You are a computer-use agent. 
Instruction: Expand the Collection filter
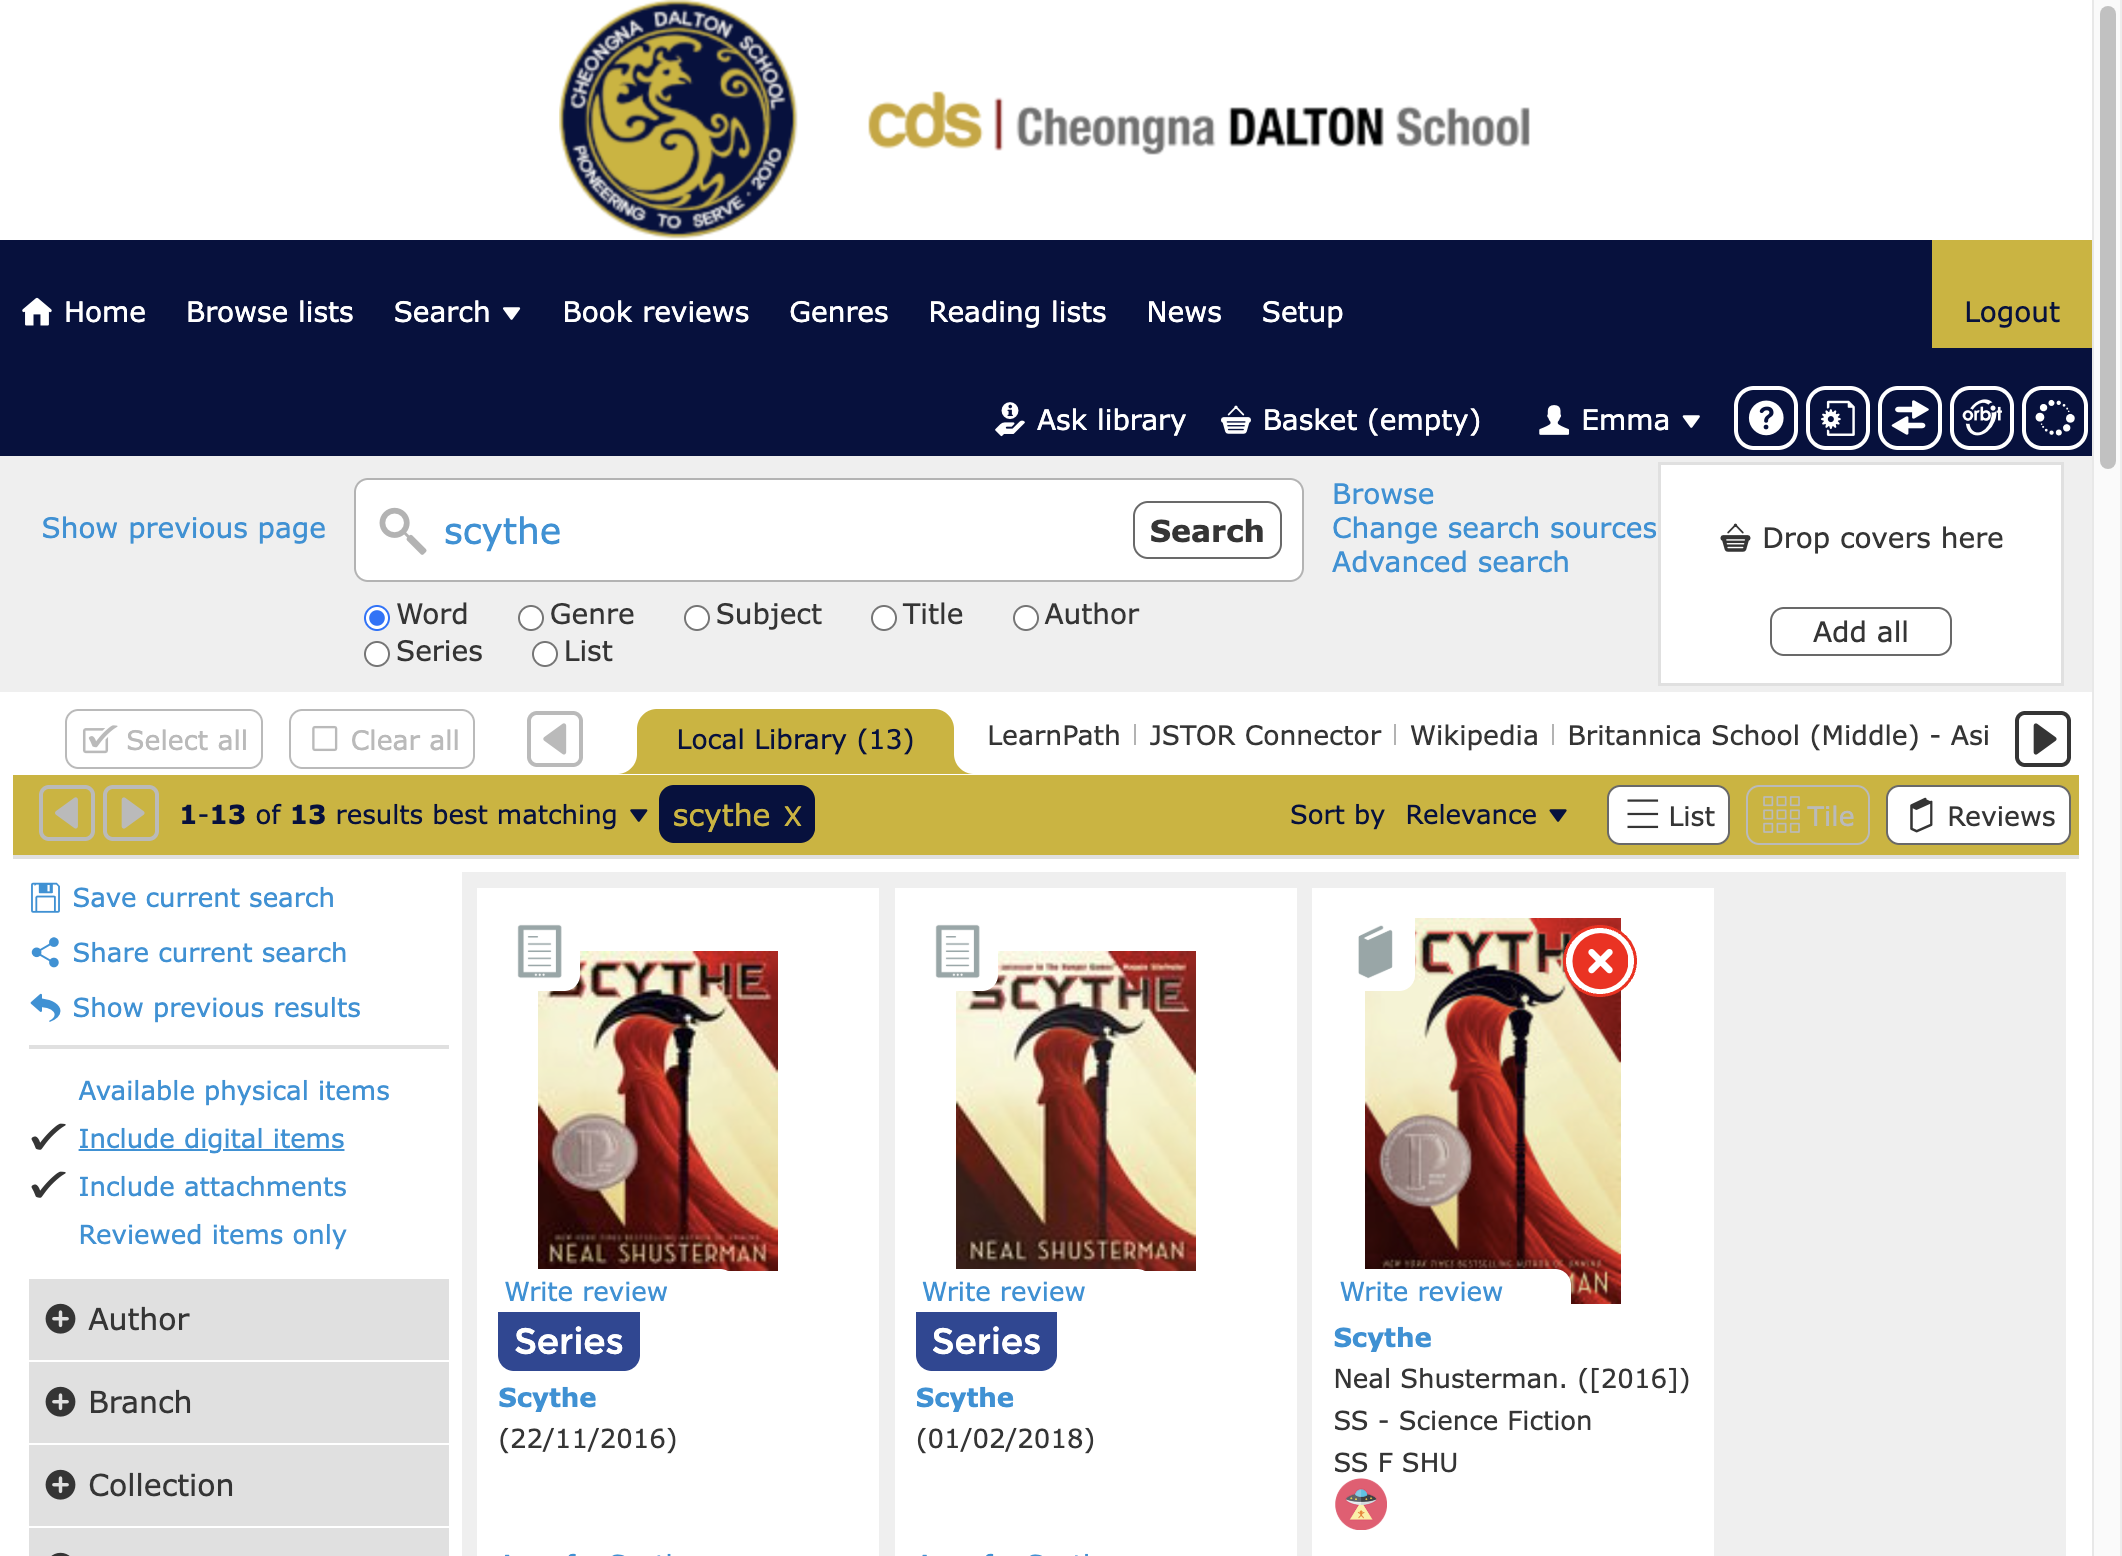[239, 1485]
